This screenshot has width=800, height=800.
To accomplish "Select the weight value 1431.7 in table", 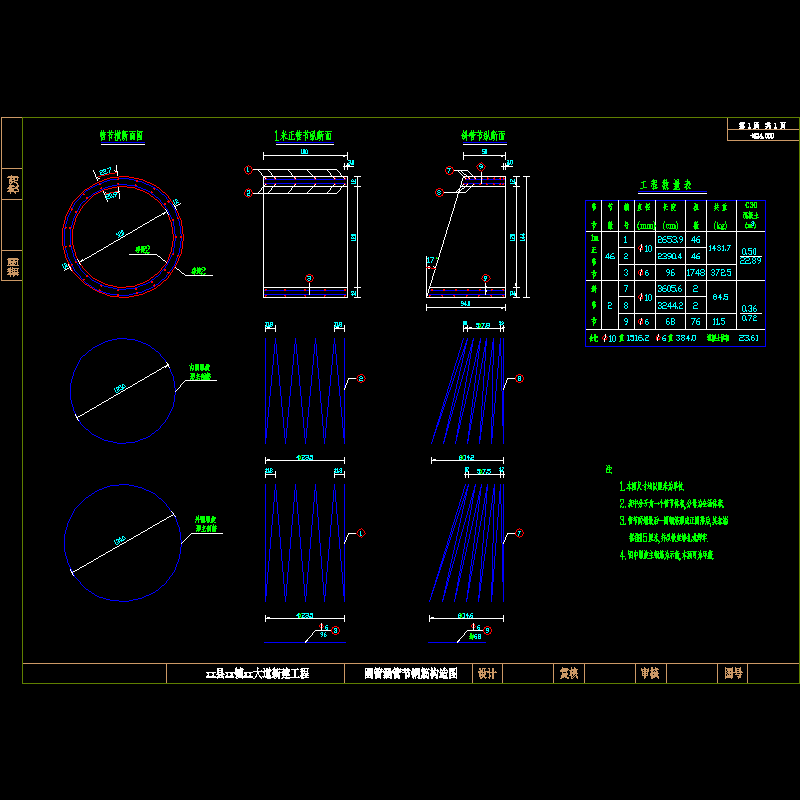I will pos(720,248).
